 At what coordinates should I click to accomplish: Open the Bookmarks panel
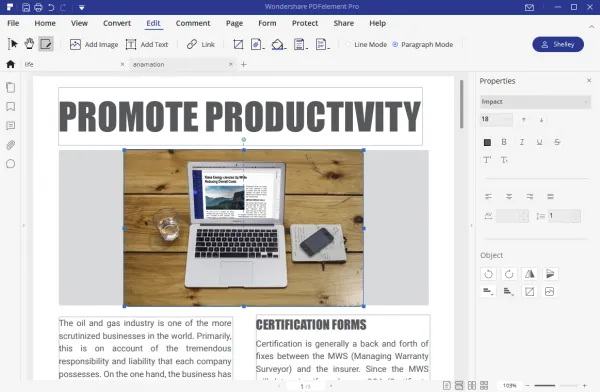coord(11,107)
